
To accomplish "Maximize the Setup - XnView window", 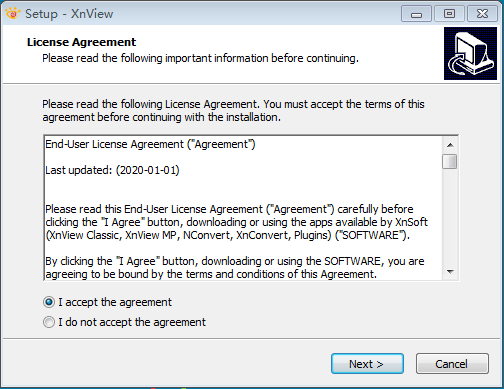I will [x=449, y=14].
